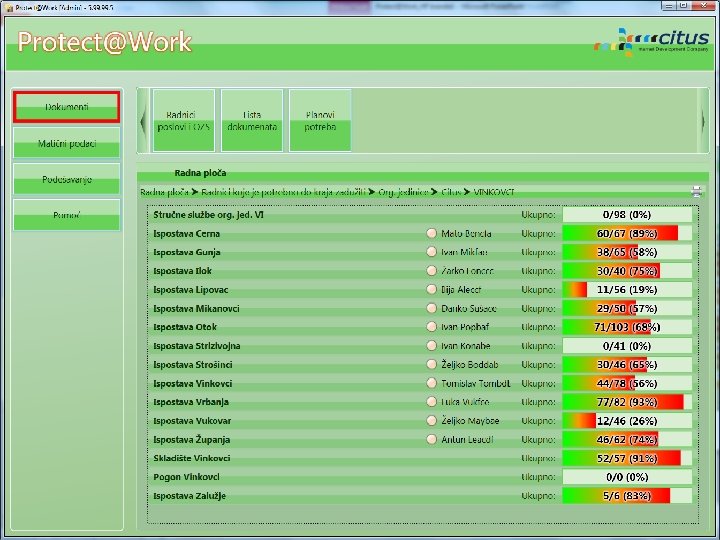Screen dimensions: 720x540
Task: Select the 'Ispostava Ilok' label
Action: pos(182,271)
